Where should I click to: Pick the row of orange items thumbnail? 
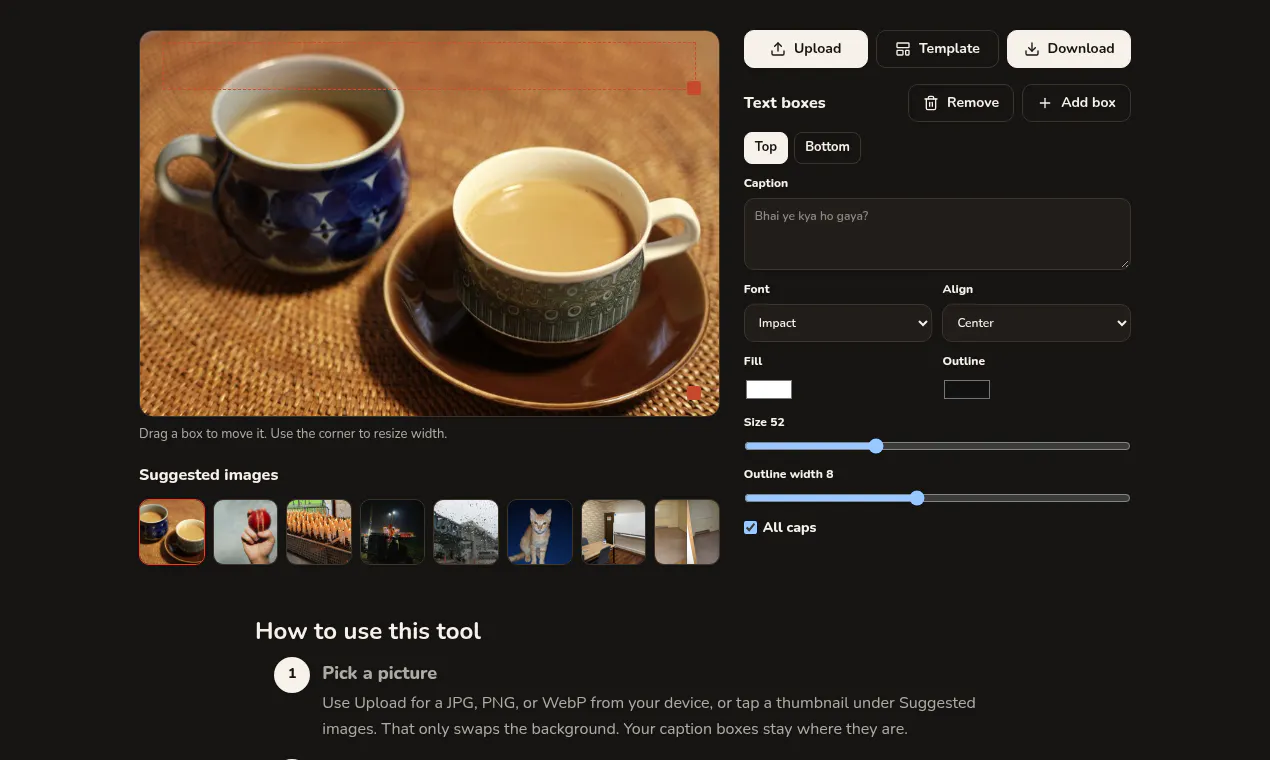point(319,532)
